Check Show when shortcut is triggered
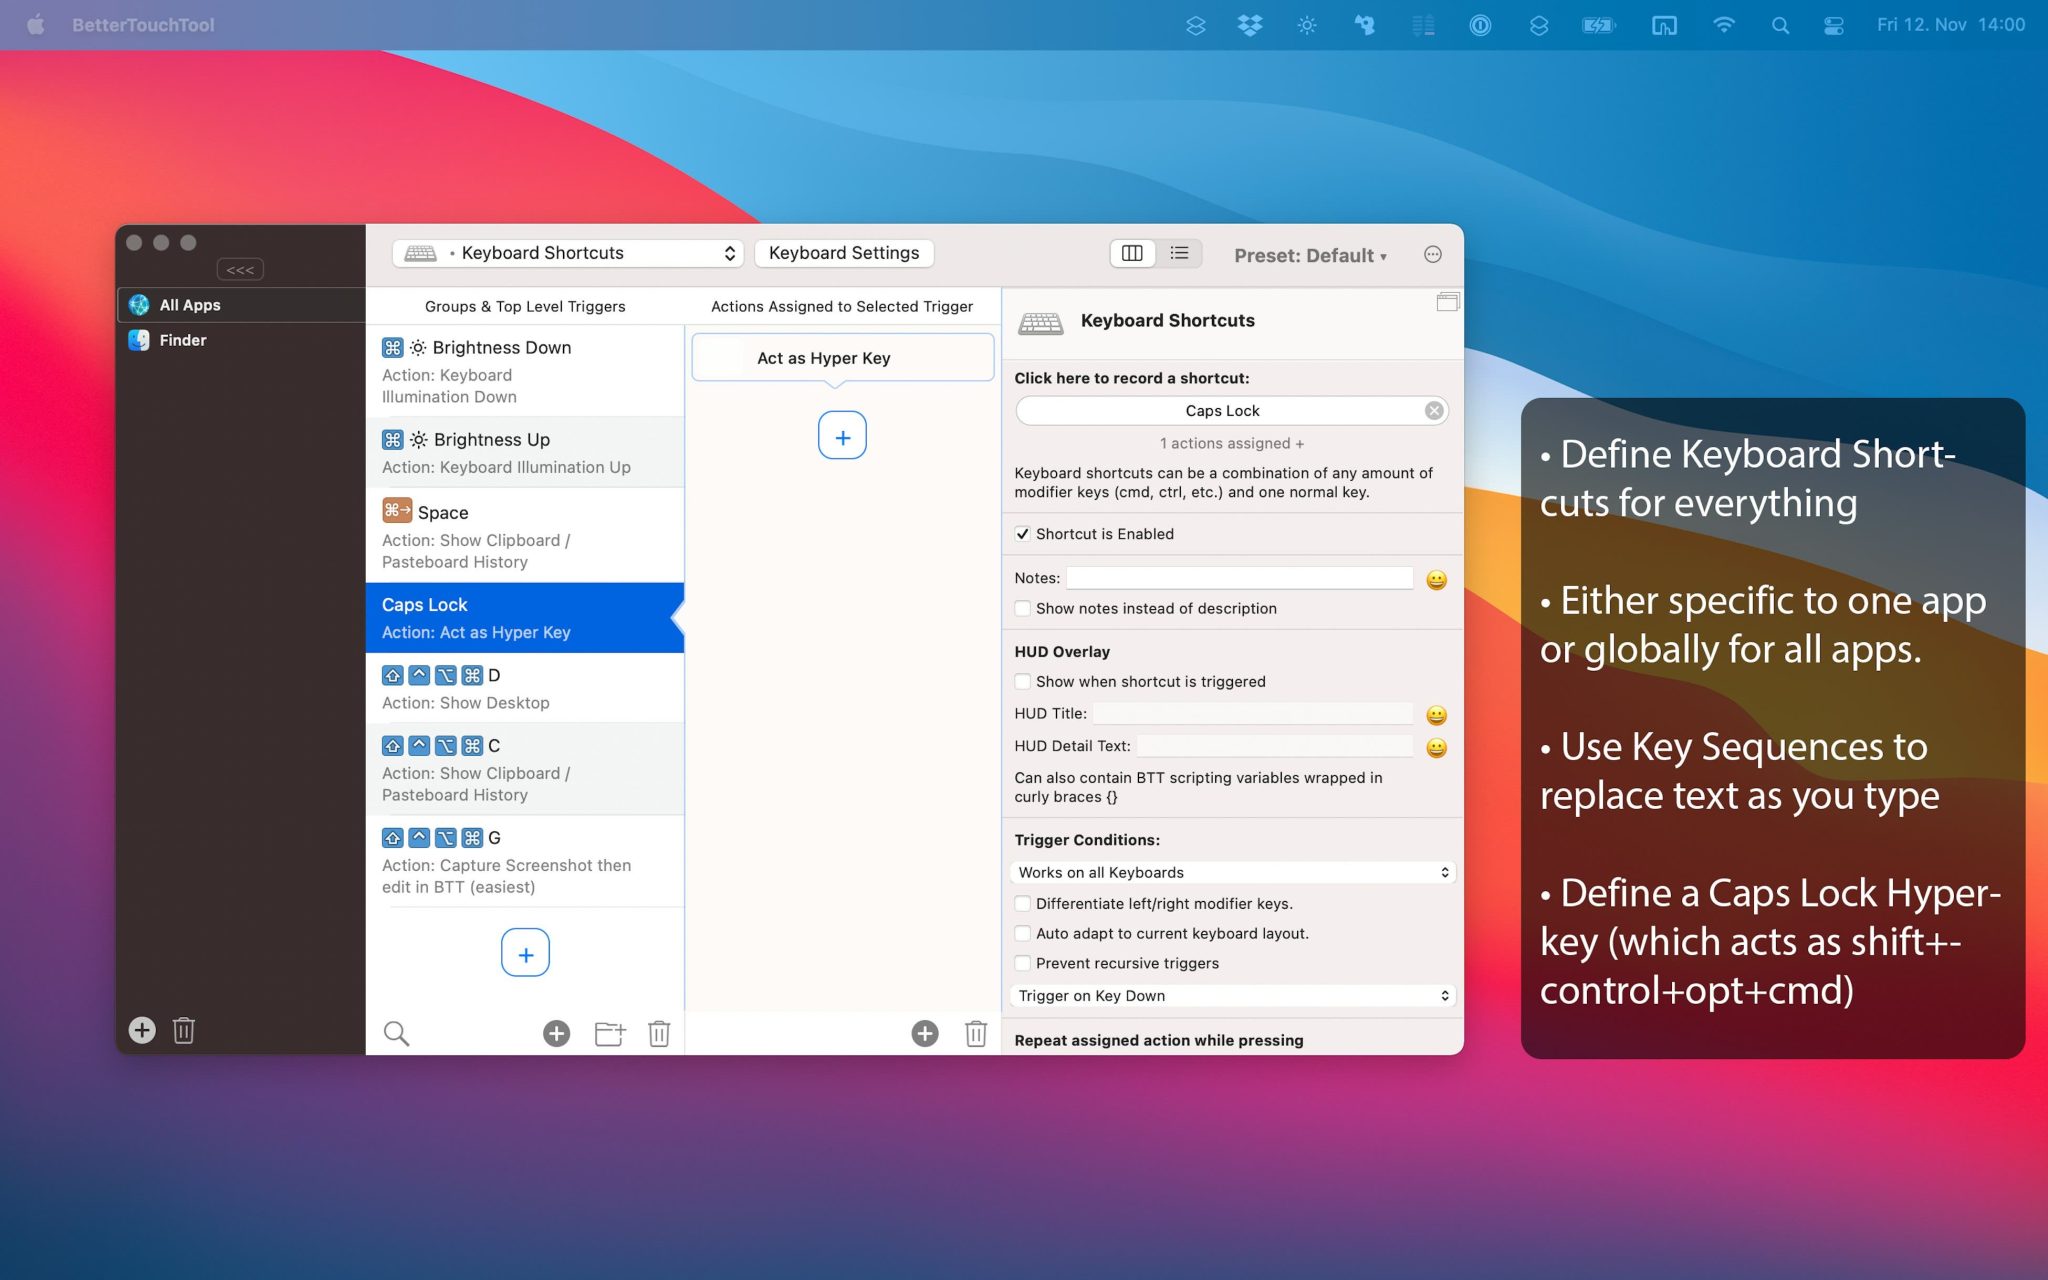Screen dimensions: 2048x1280 pyautogui.click(x=1022, y=681)
